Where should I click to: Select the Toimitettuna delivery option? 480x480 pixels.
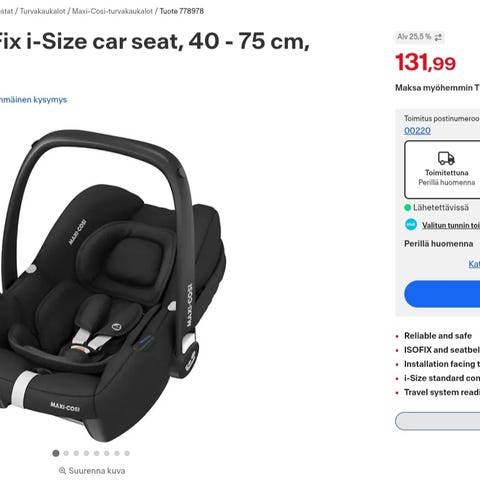pos(442,170)
